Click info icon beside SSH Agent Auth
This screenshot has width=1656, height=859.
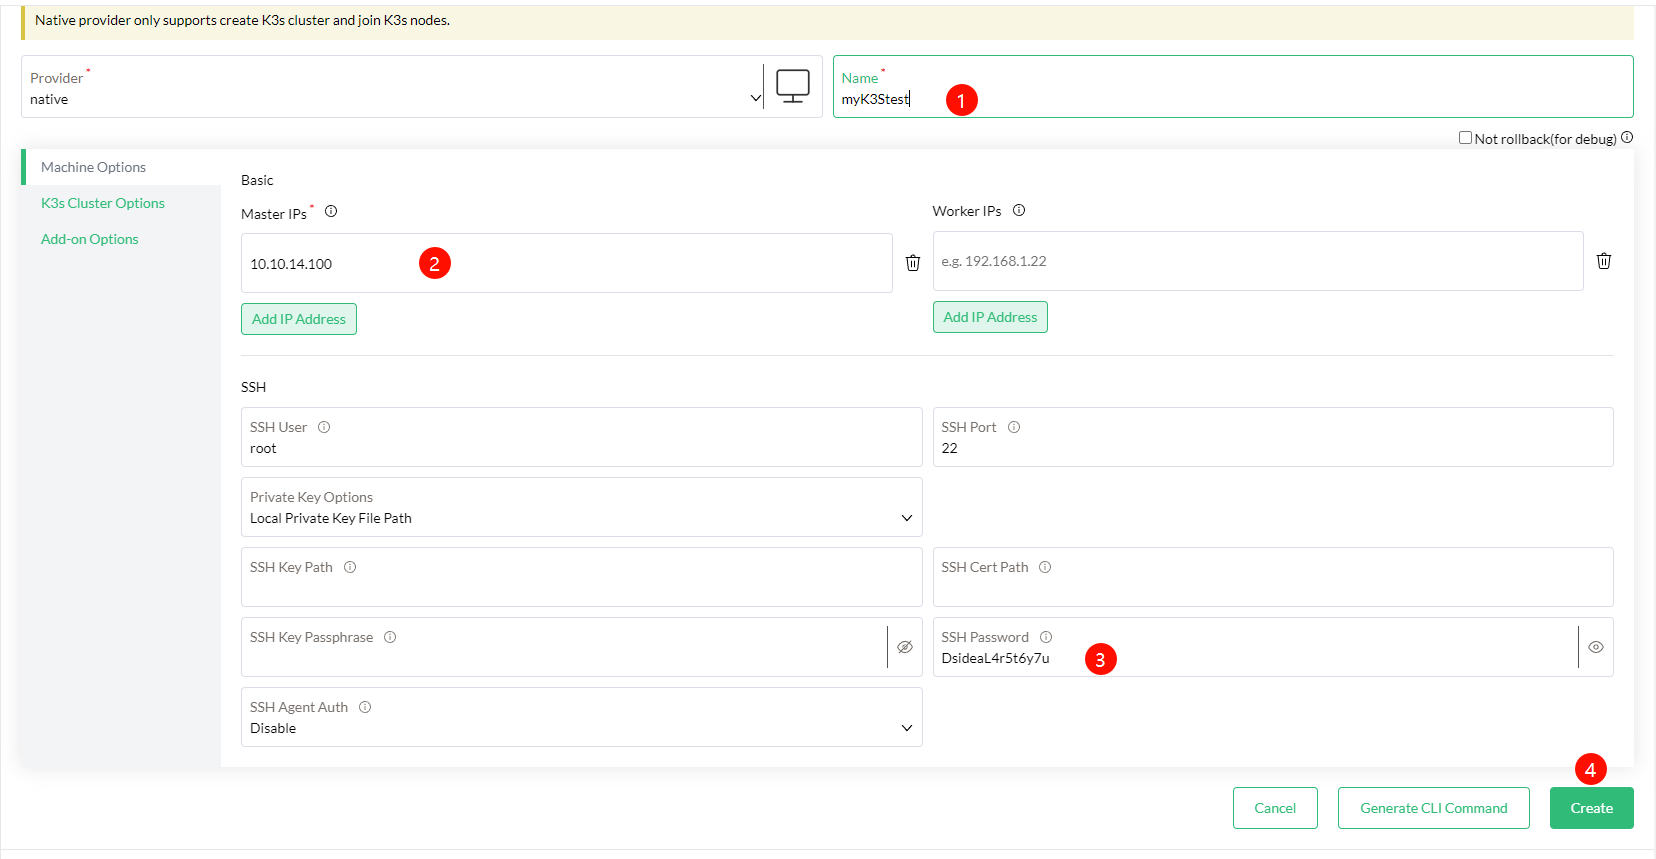point(365,707)
